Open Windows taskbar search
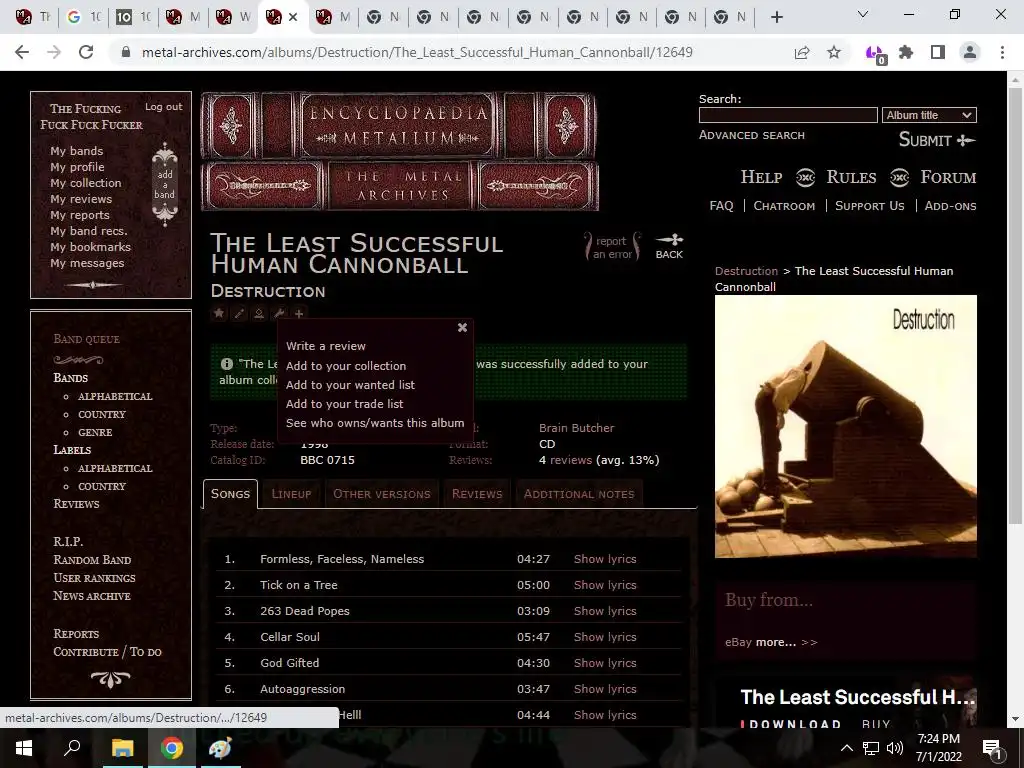The height and width of the screenshot is (768, 1024). [72, 748]
